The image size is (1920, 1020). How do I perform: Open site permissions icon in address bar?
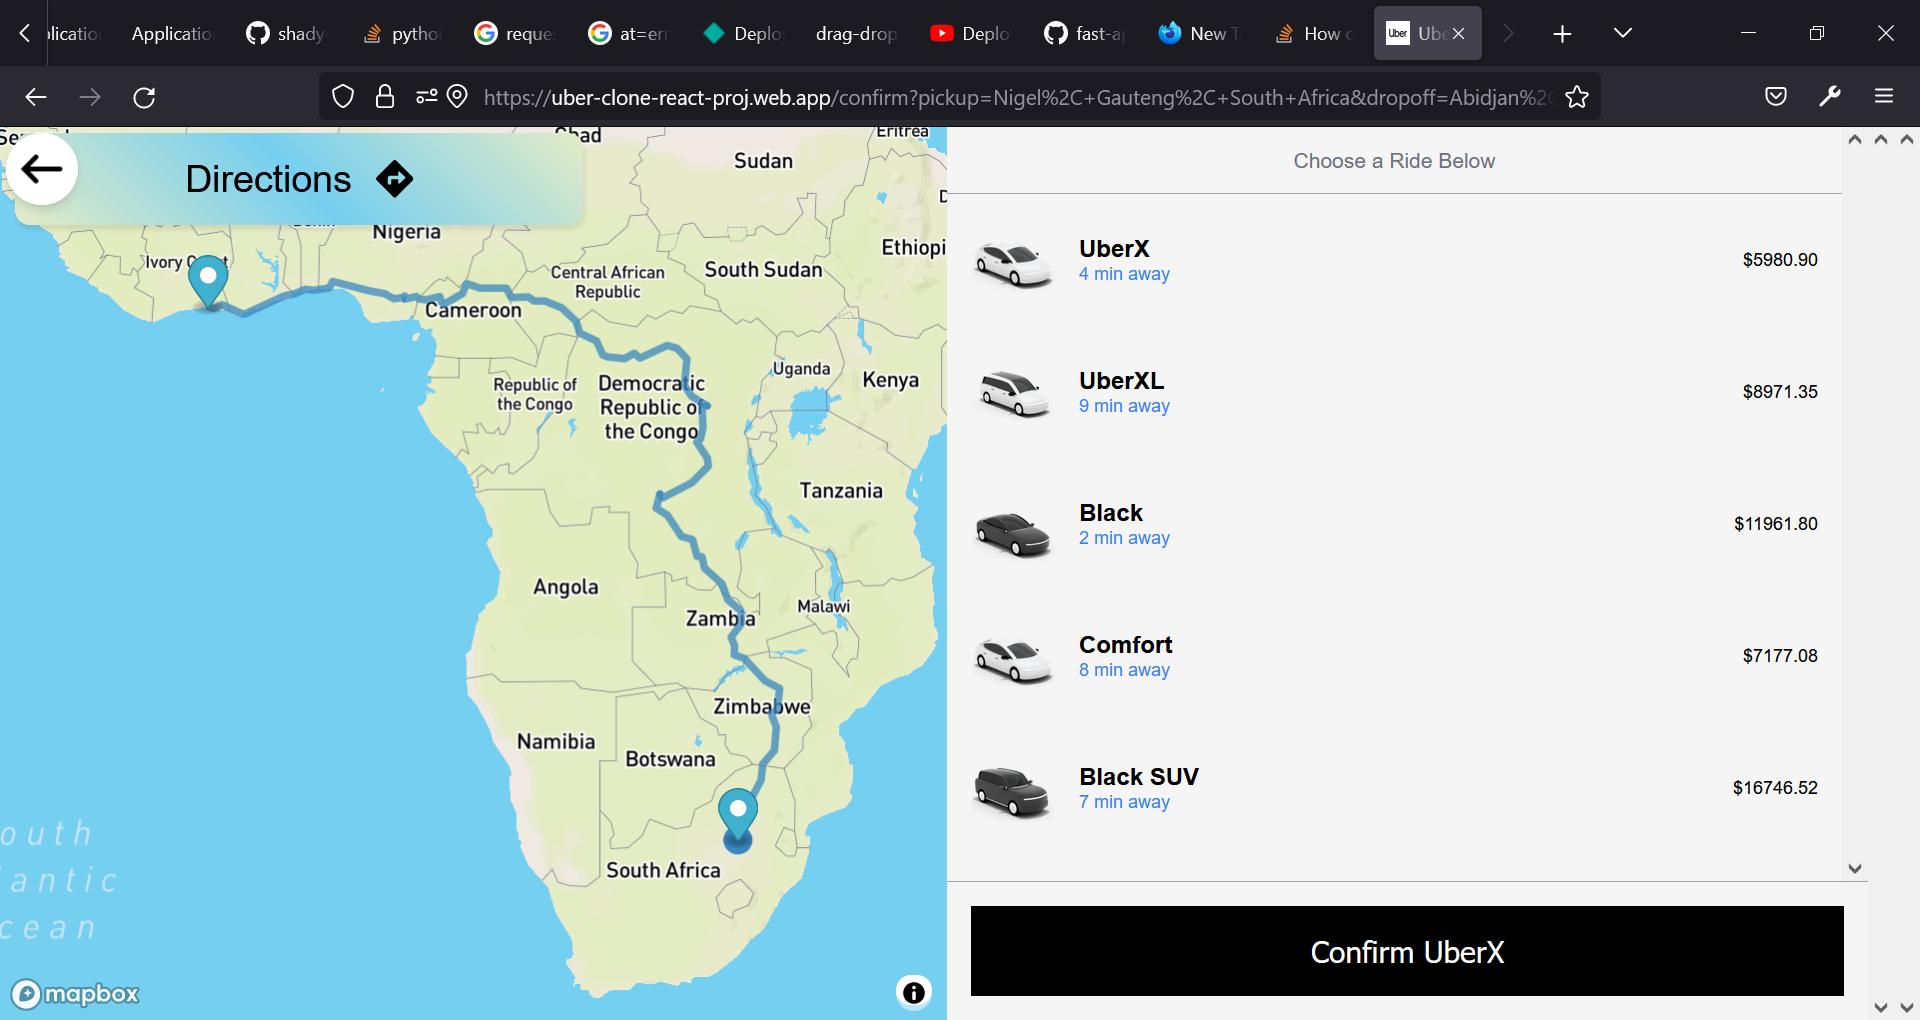pyautogui.click(x=426, y=97)
